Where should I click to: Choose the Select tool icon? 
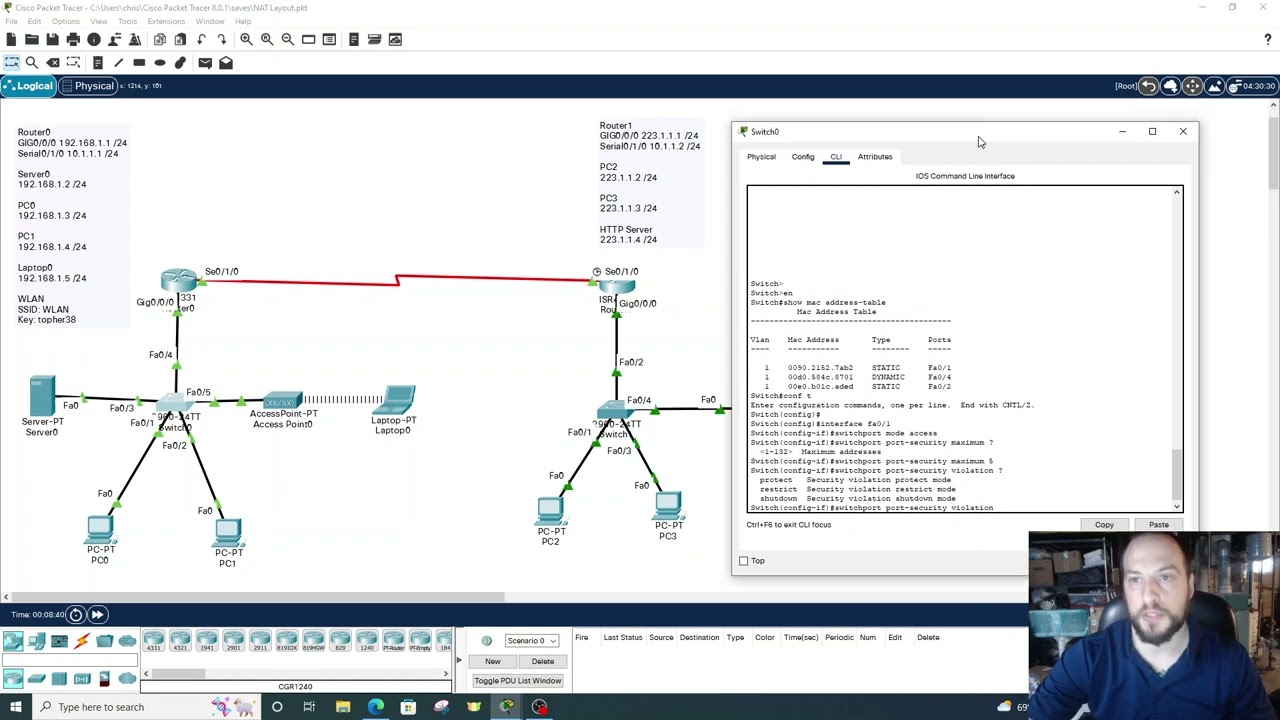tap(11, 62)
